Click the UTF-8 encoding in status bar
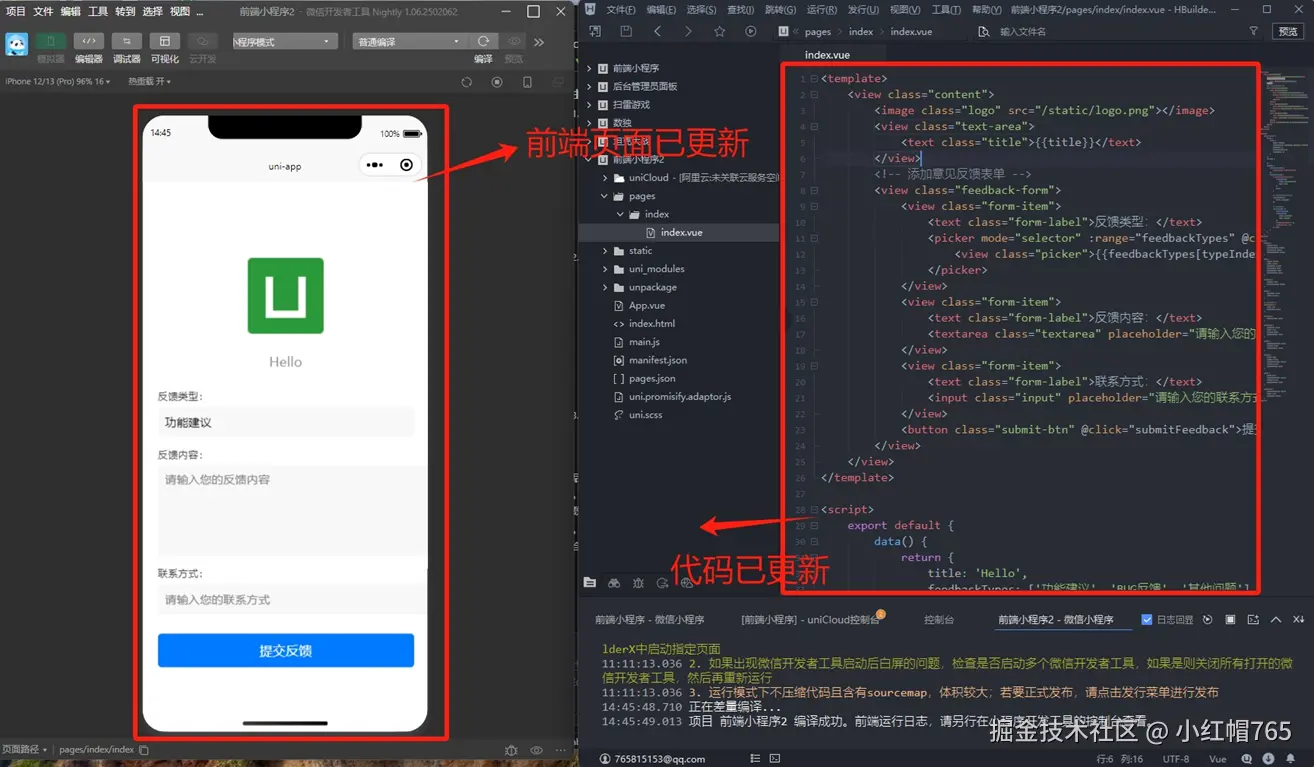This screenshot has height=767, width=1314. point(1175,759)
